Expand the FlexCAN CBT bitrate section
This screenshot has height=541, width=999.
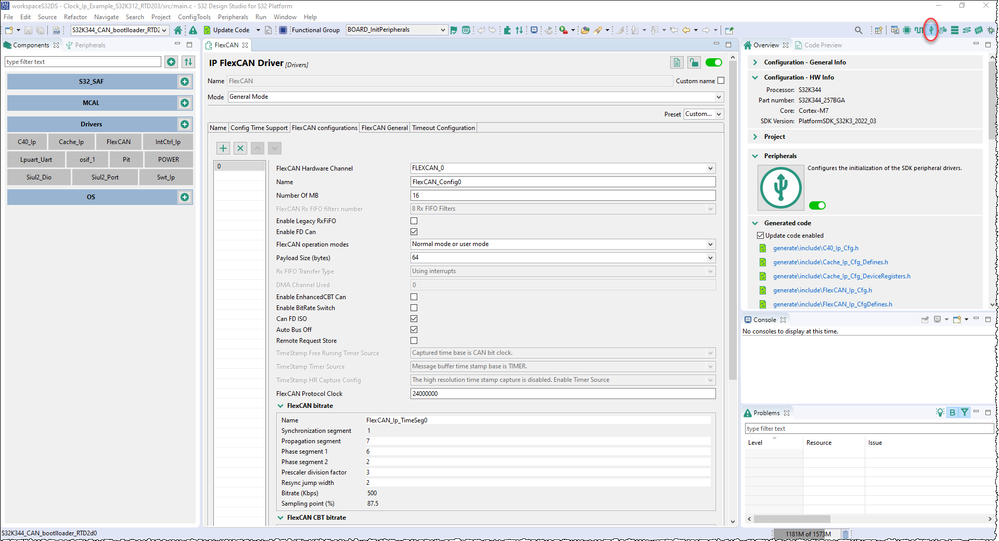pos(280,518)
